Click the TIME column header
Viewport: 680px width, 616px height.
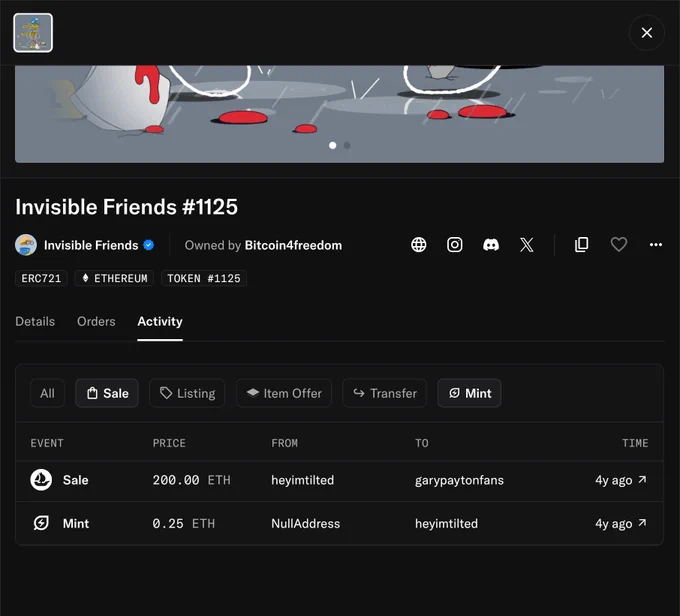(635, 443)
